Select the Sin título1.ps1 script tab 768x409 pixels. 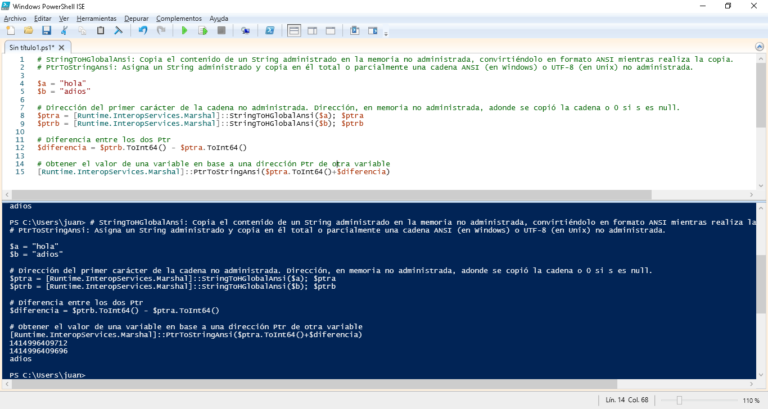(32, 47)
